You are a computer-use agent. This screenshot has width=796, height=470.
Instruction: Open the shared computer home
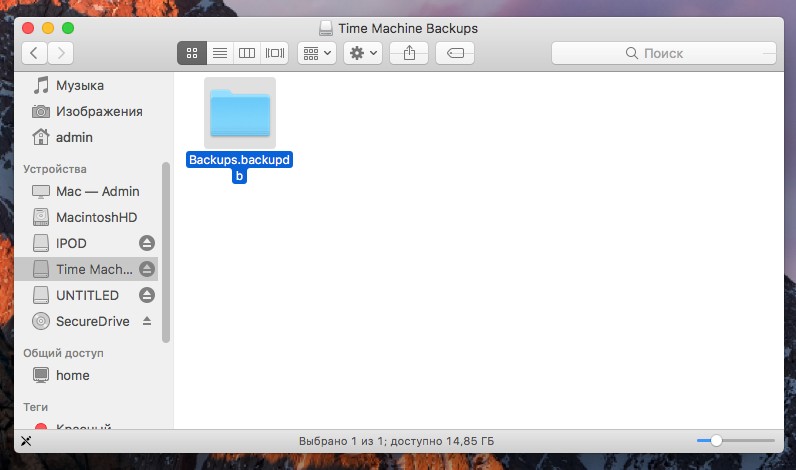tap(86, 375)
